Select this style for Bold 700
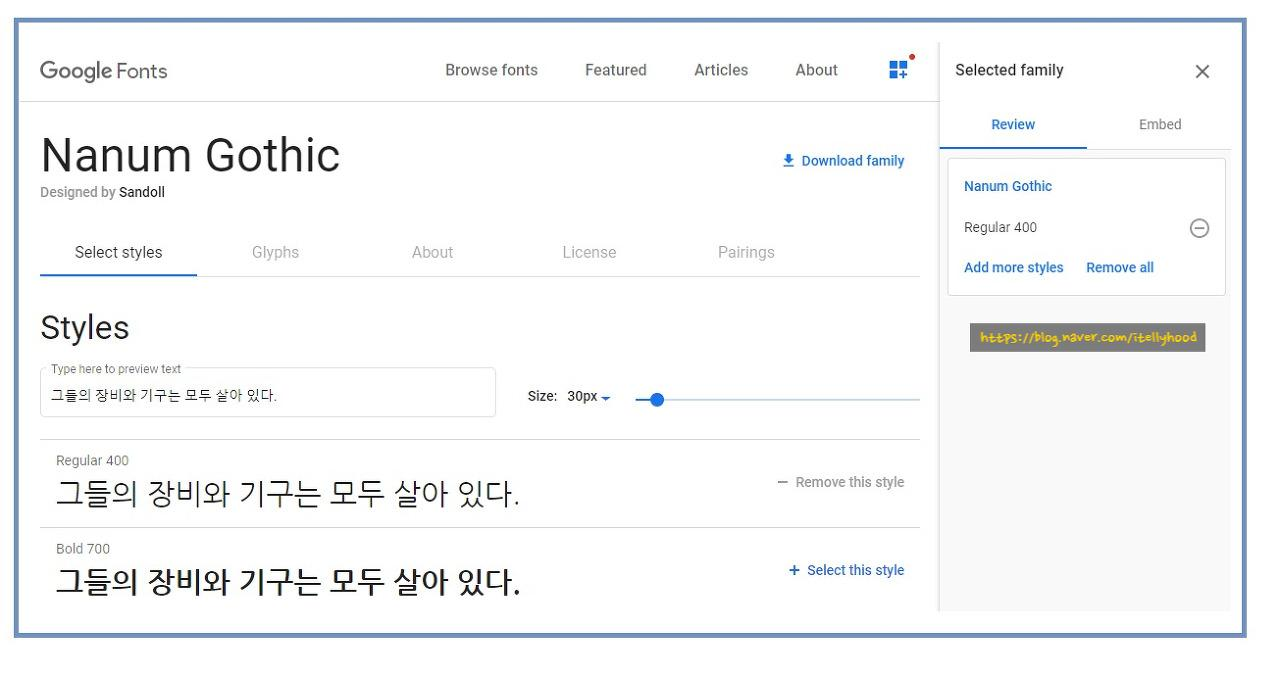Image resolution: width=1280 pixels, height=675 pixels. point(846,570)
